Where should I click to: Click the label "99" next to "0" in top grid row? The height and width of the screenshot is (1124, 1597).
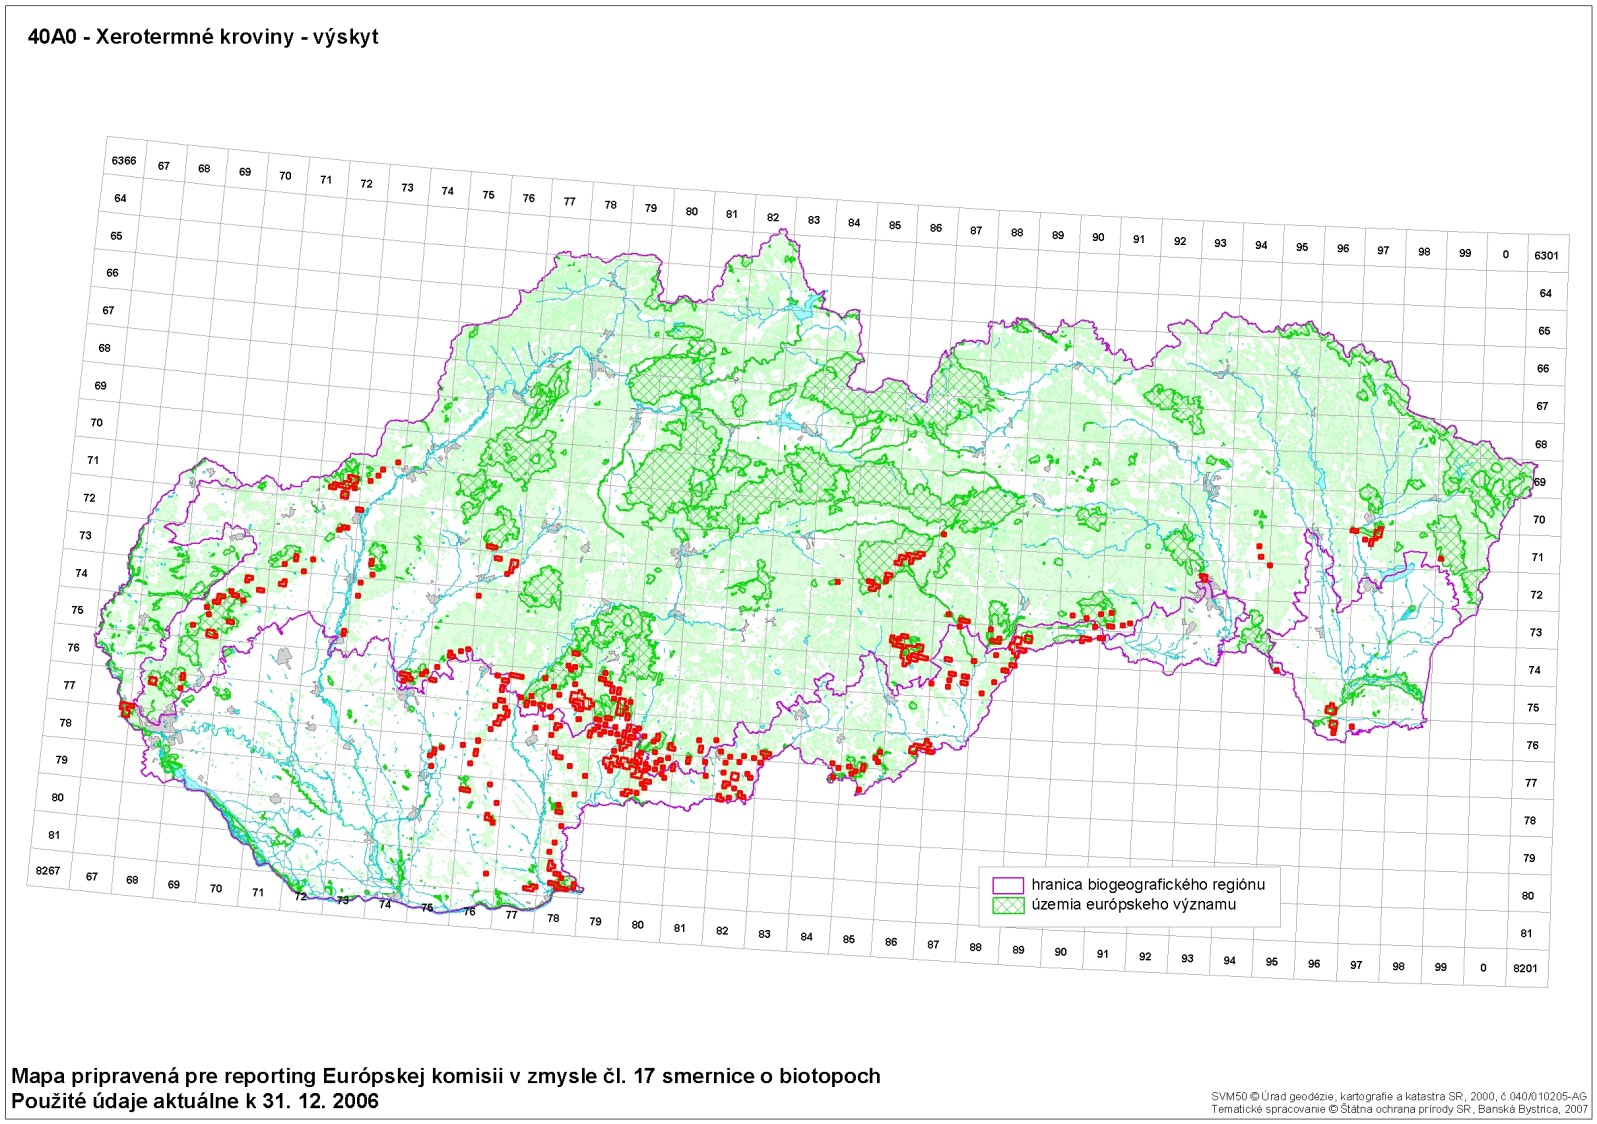pos(1465,253)
